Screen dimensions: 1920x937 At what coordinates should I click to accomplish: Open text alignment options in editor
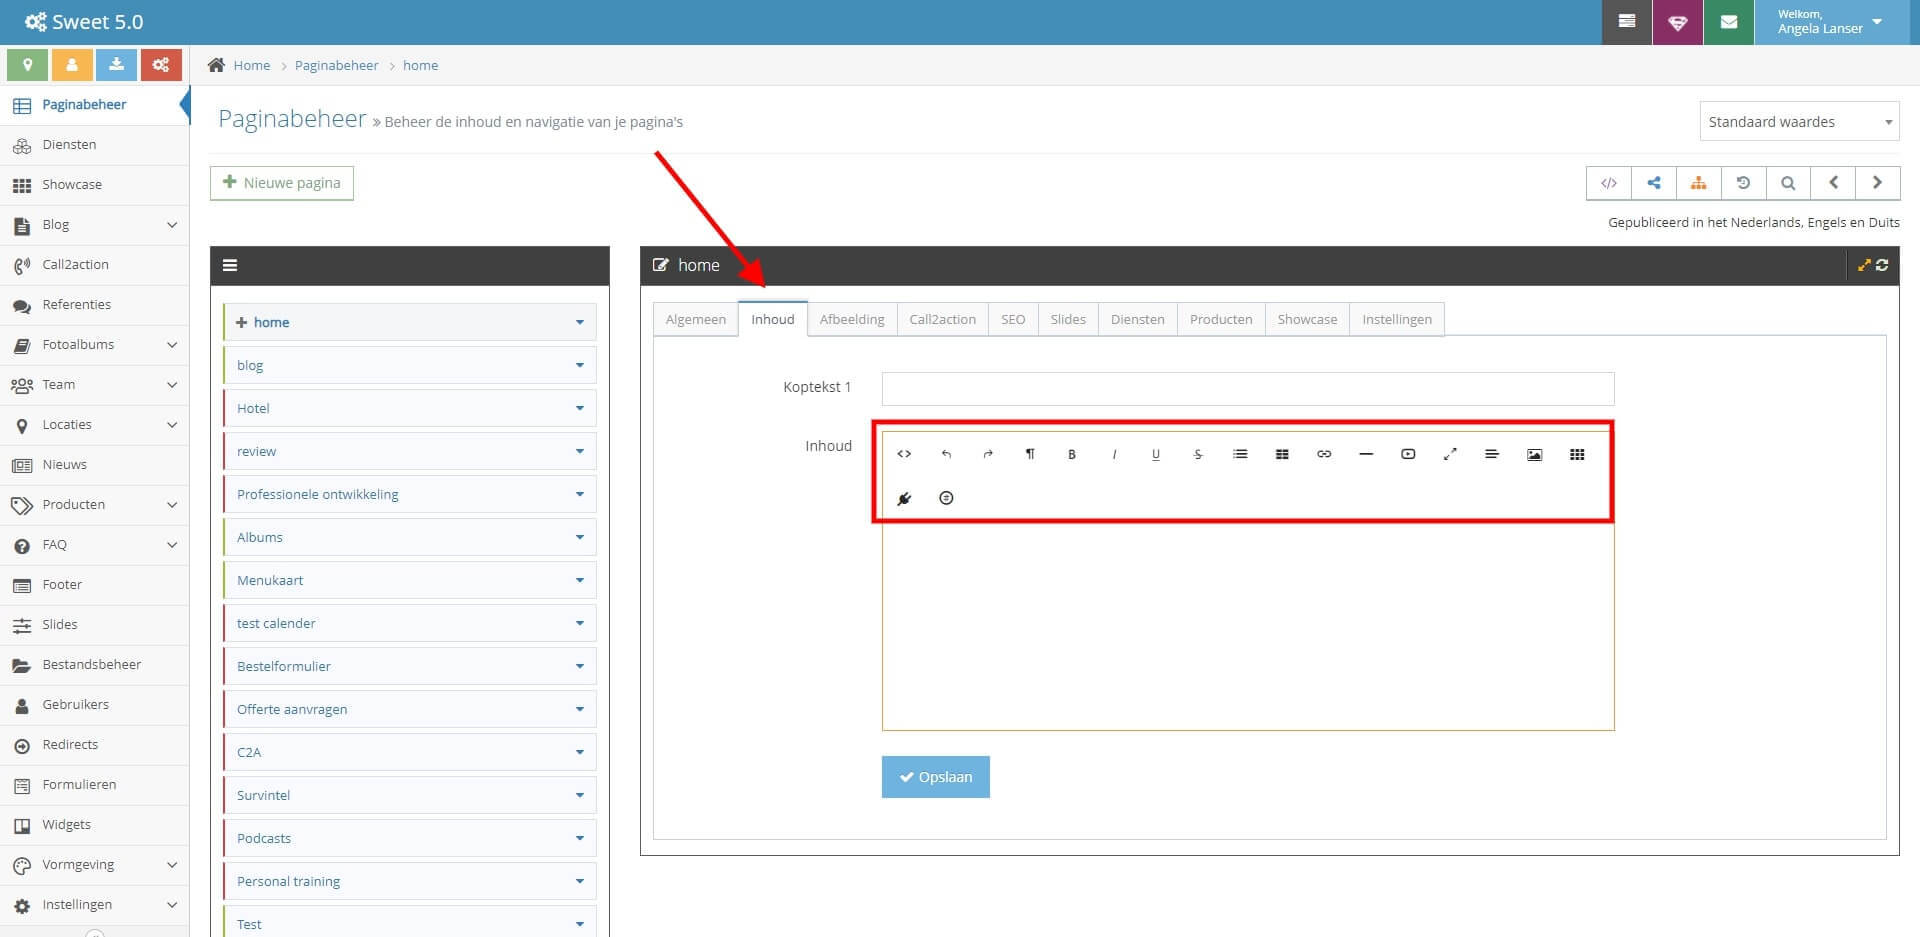point(1492,454)
